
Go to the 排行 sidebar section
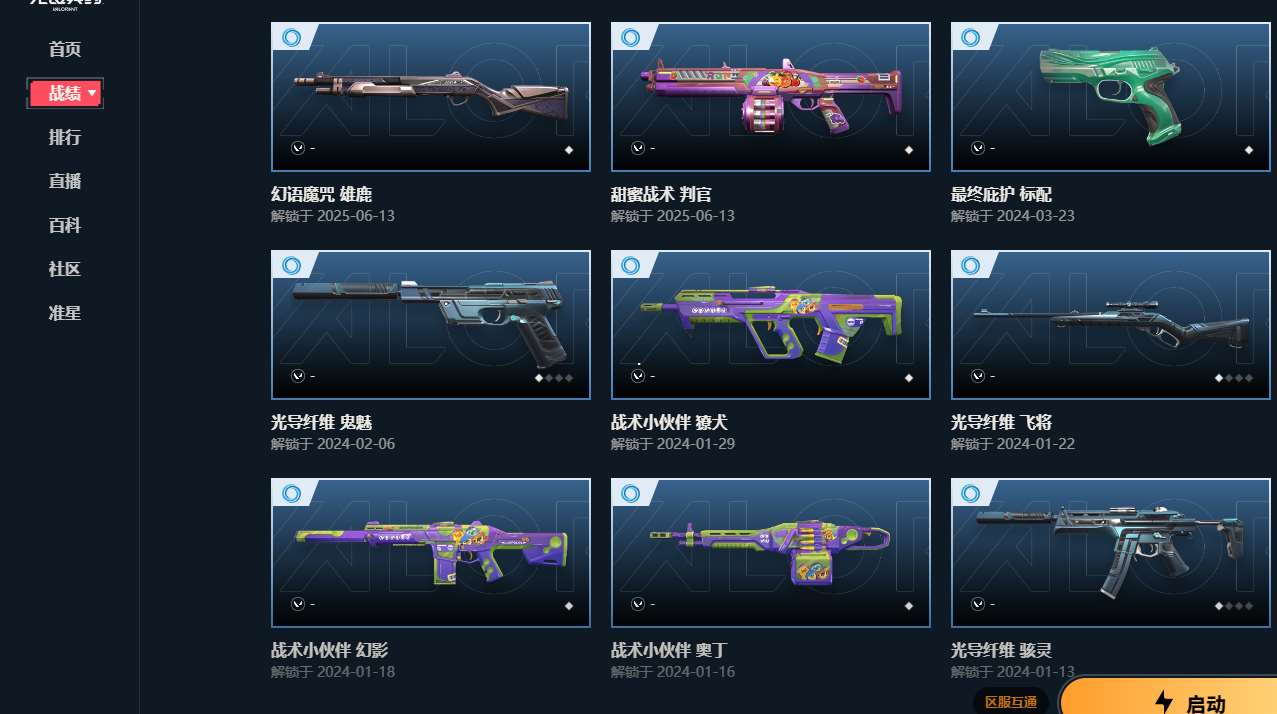[x=65, y=137]
